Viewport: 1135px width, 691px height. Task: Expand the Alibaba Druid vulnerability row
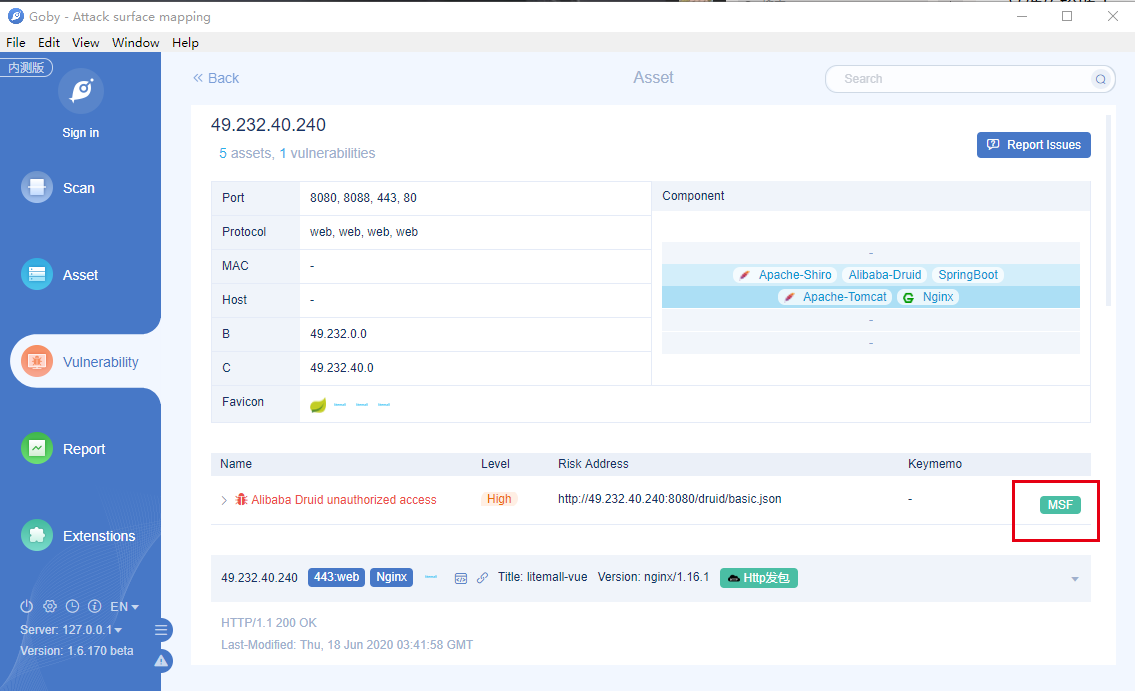pyautogui.click(x=224, y=500)
